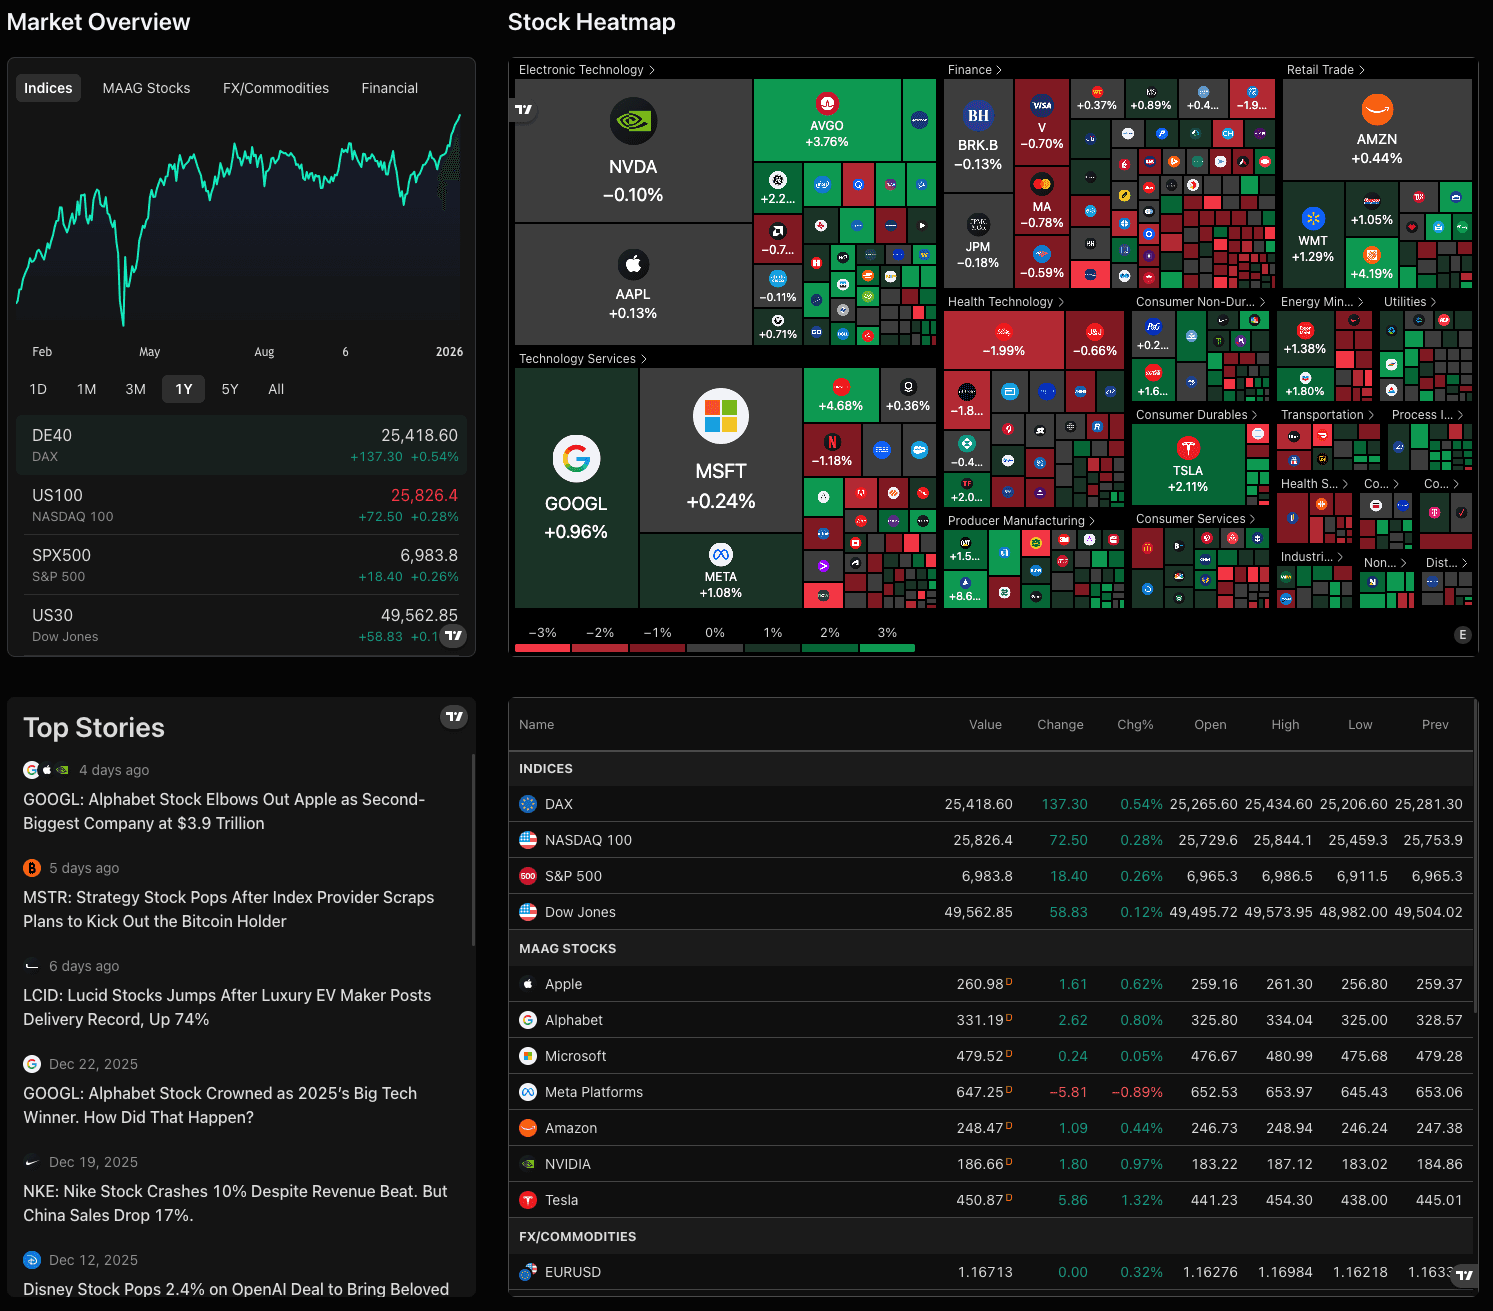Select the SPX500 S&P 500 overview row
Viewport: 1493px width, 1311px height.
pos(242,565)
